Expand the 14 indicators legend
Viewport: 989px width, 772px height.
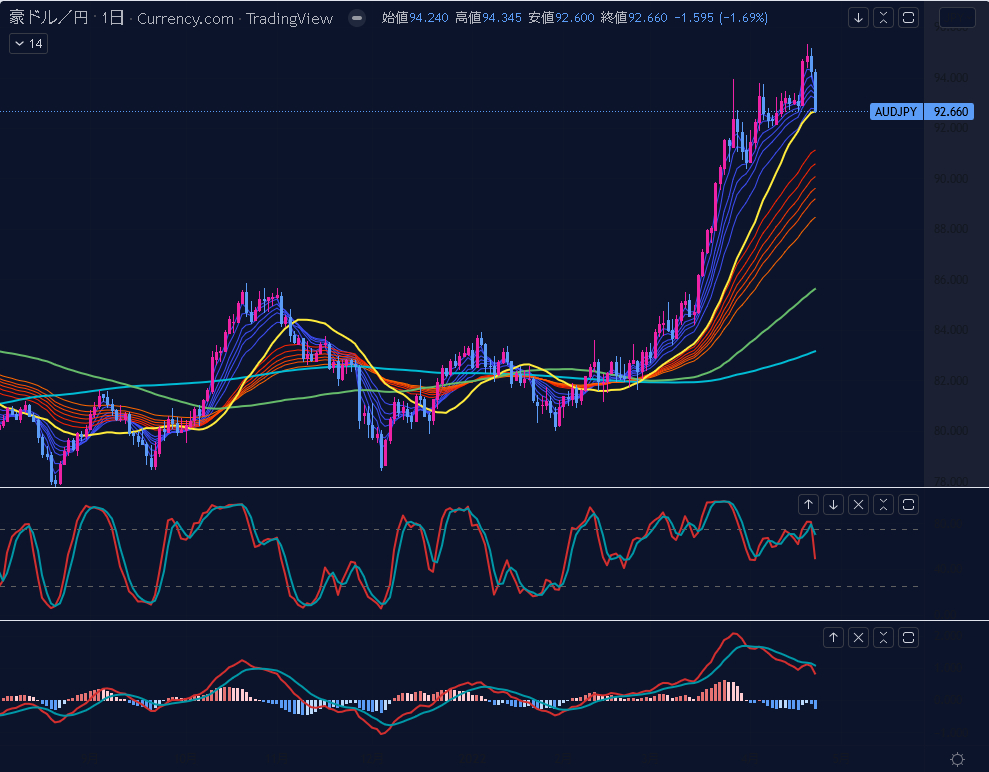(x=28, y=43)
